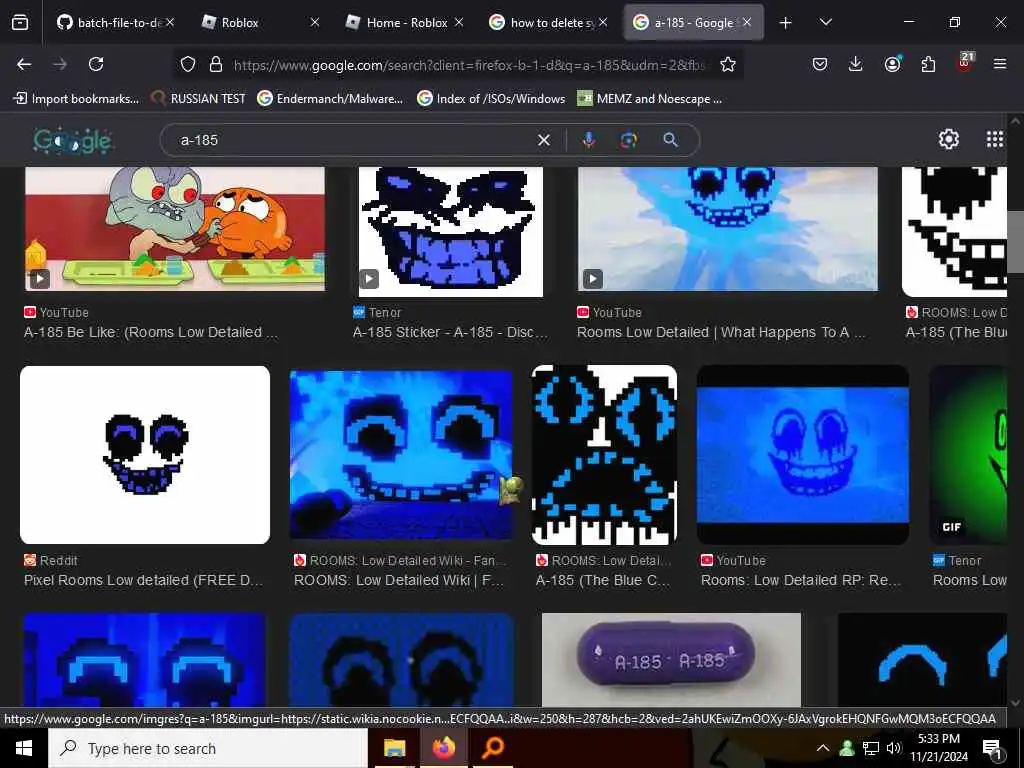Image resolution: width=1024 pixels, height=768 pixels.
Task: Open Endermanch/Malware bookmark
Action: pyautogui.click(x=330, y=99)
